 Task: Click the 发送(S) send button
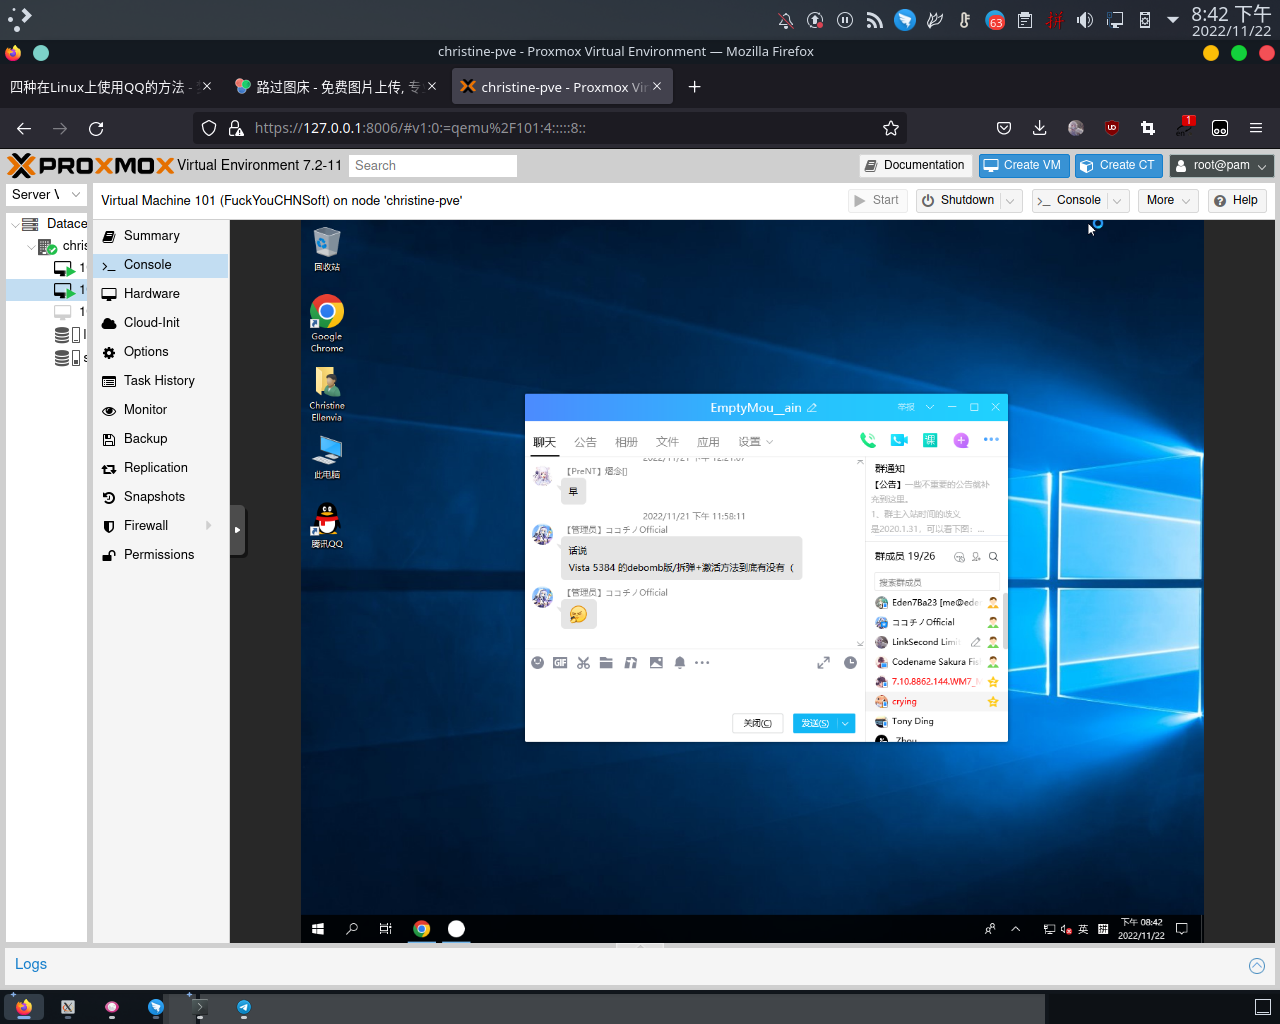(x=815, y=723)
